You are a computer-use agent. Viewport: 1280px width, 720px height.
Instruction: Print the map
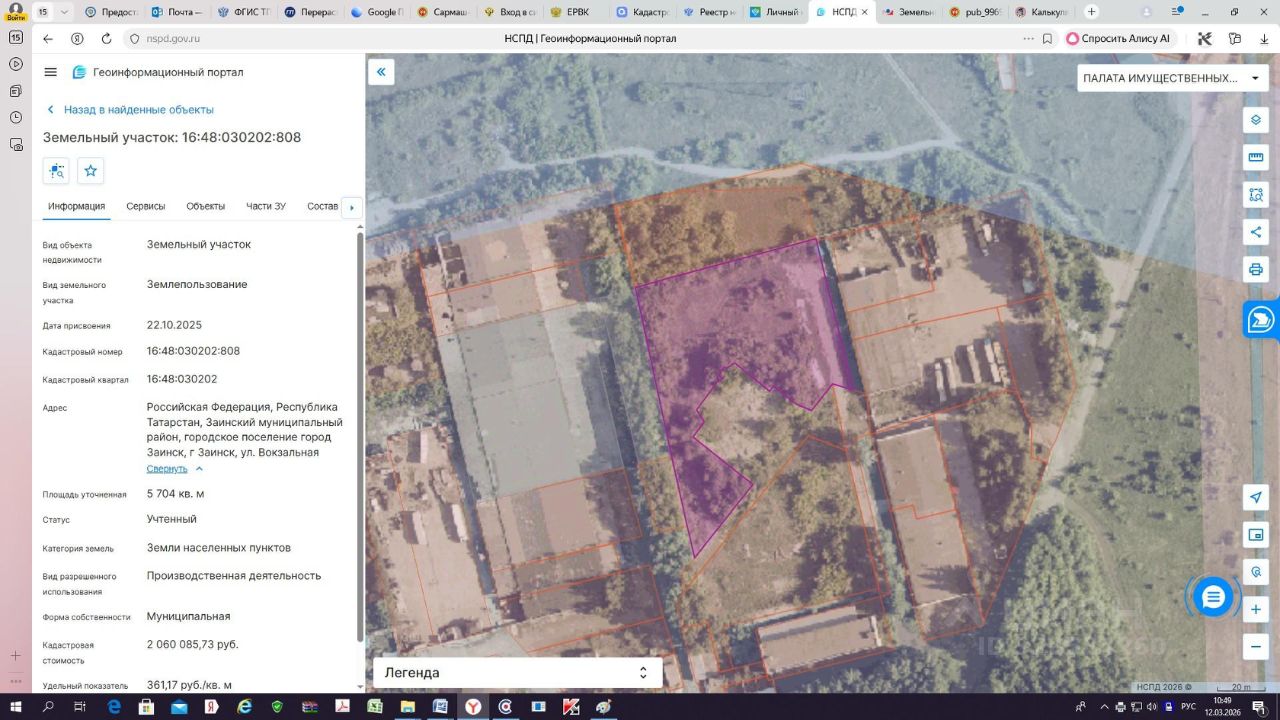click(x=1256, y=269)
